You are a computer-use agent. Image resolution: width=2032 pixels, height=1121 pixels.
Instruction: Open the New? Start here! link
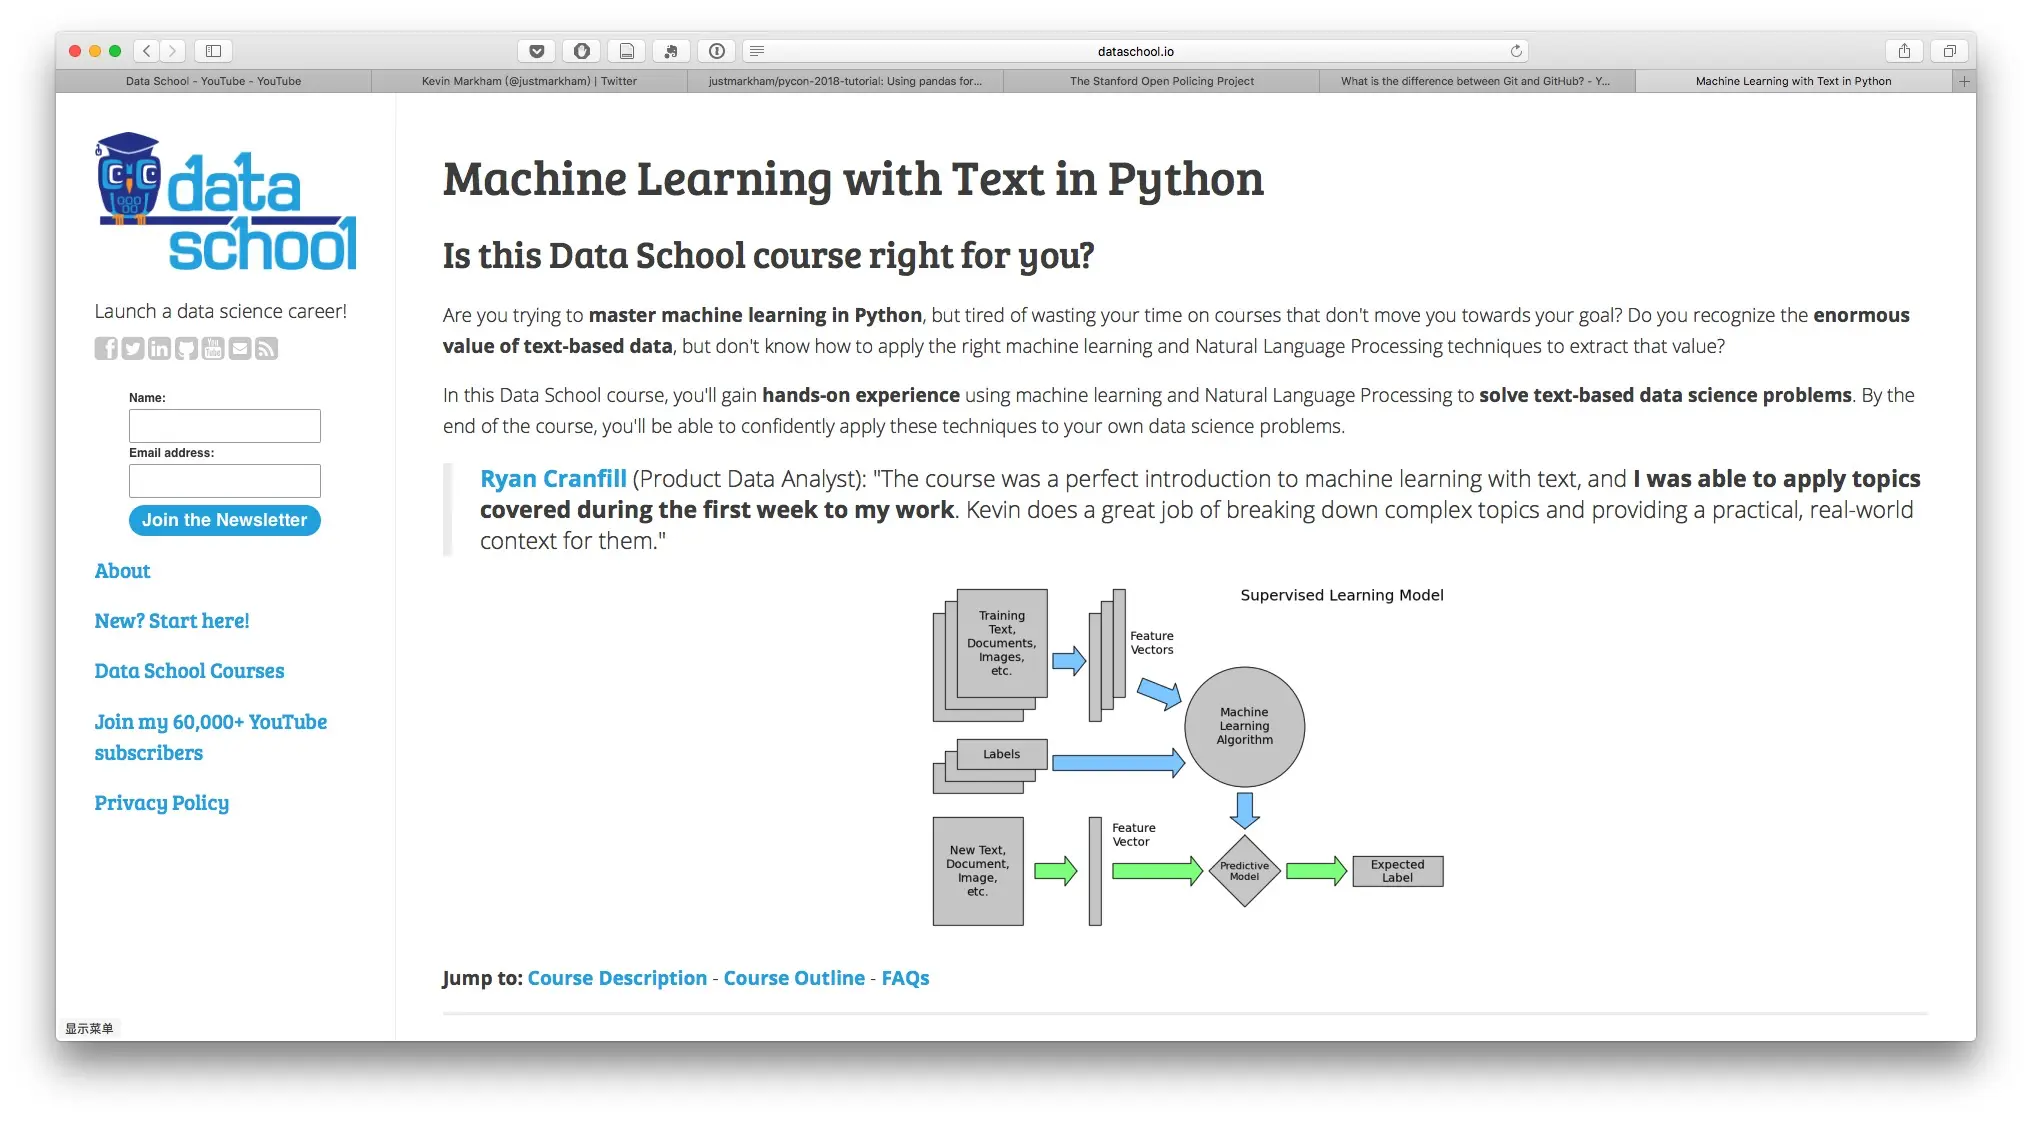[x=172, y=621]
